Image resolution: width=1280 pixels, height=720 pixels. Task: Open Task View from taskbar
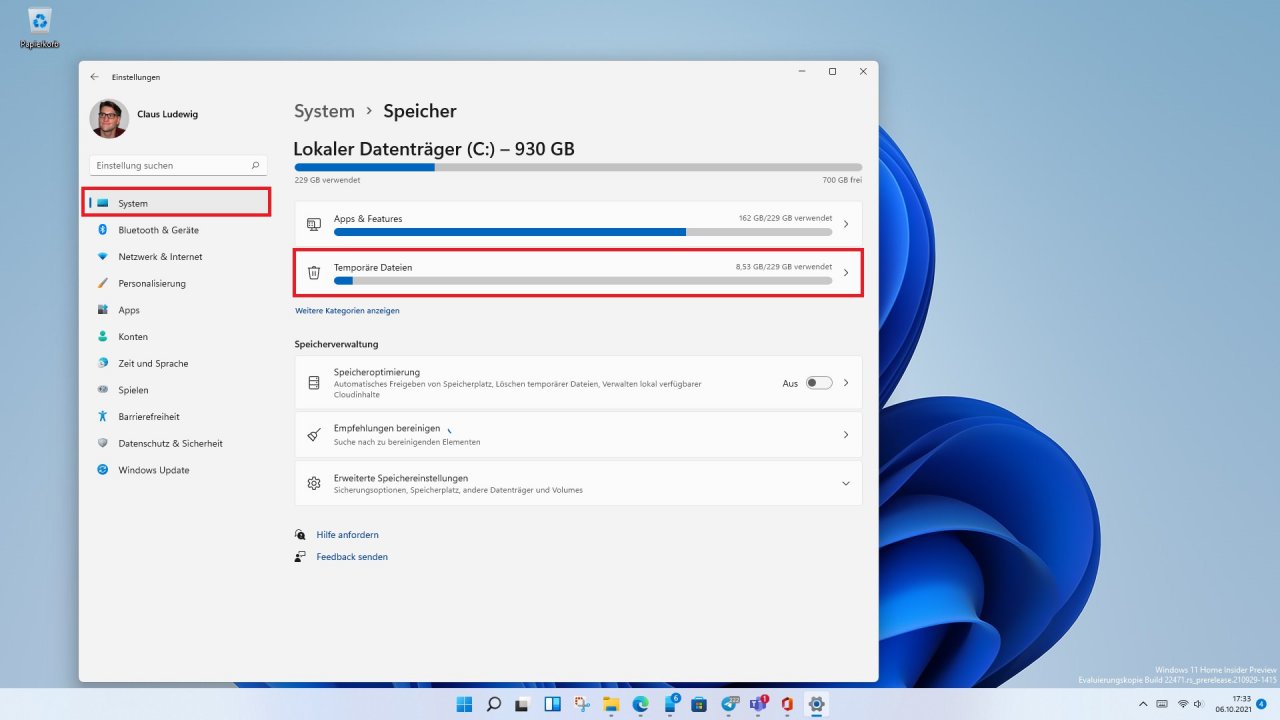(523, 704)
